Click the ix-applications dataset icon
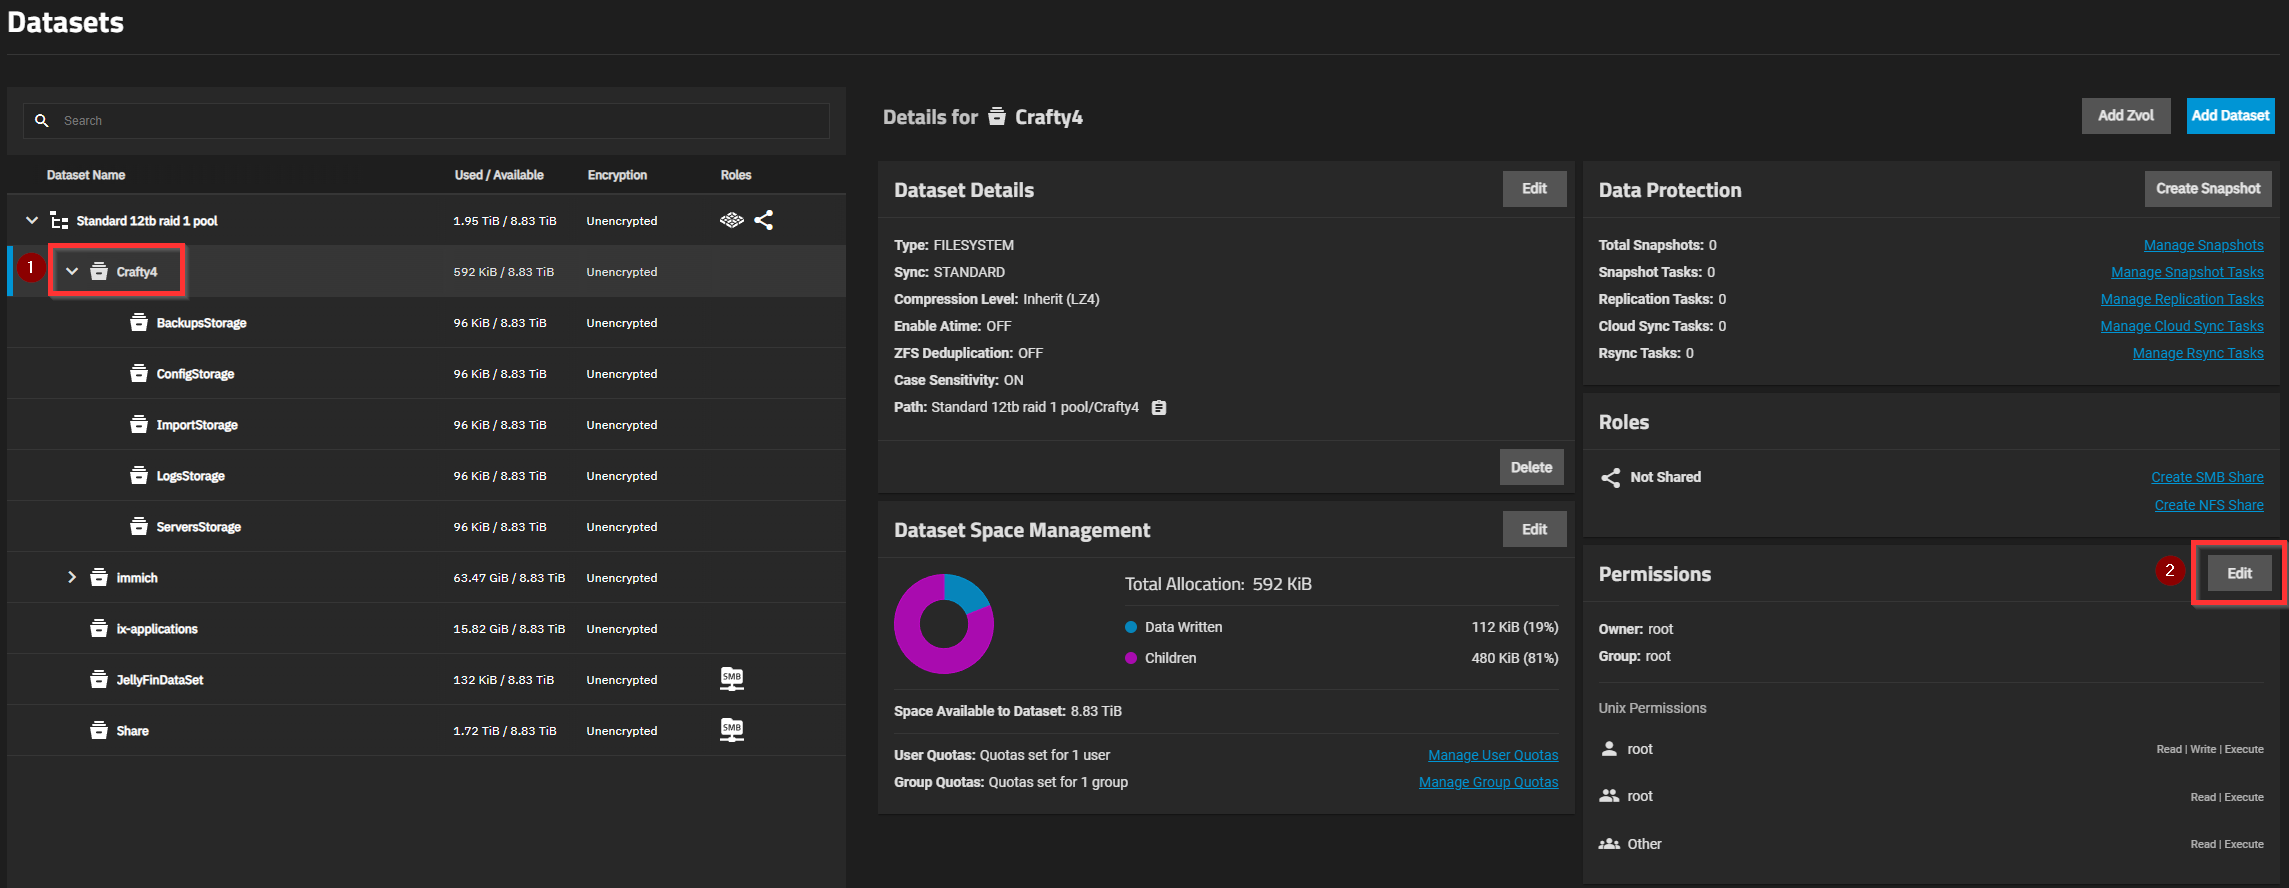The width and height of the screenshot is (2289, 888). point(99,629)
